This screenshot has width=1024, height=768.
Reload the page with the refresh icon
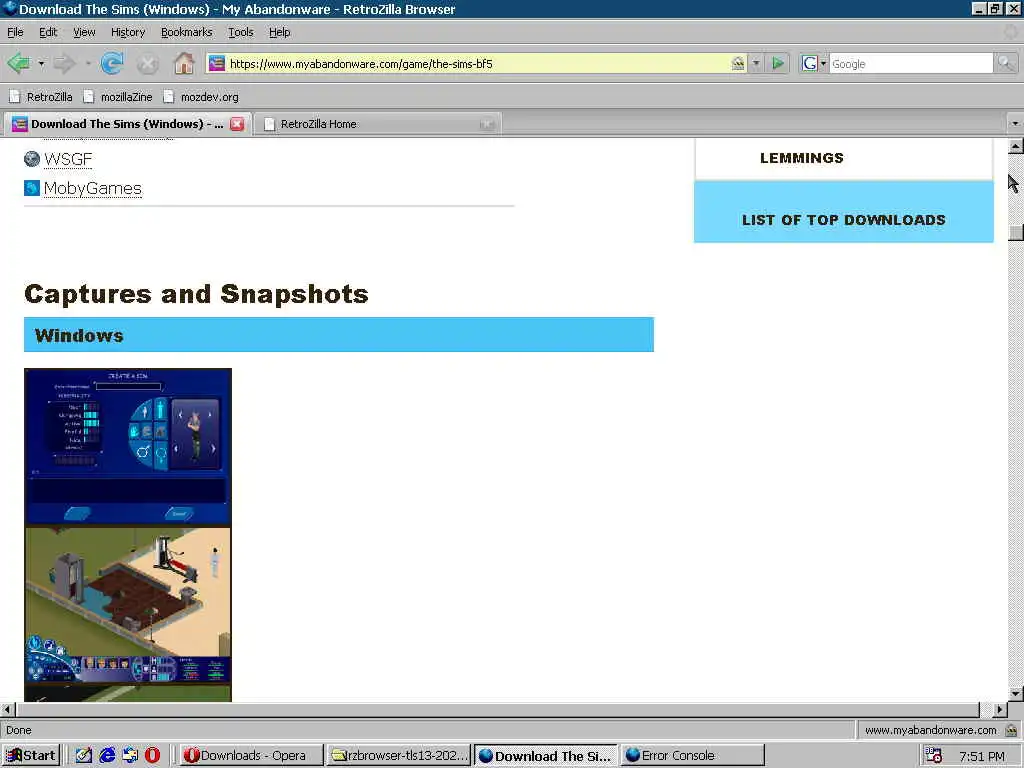coord(112,63)
